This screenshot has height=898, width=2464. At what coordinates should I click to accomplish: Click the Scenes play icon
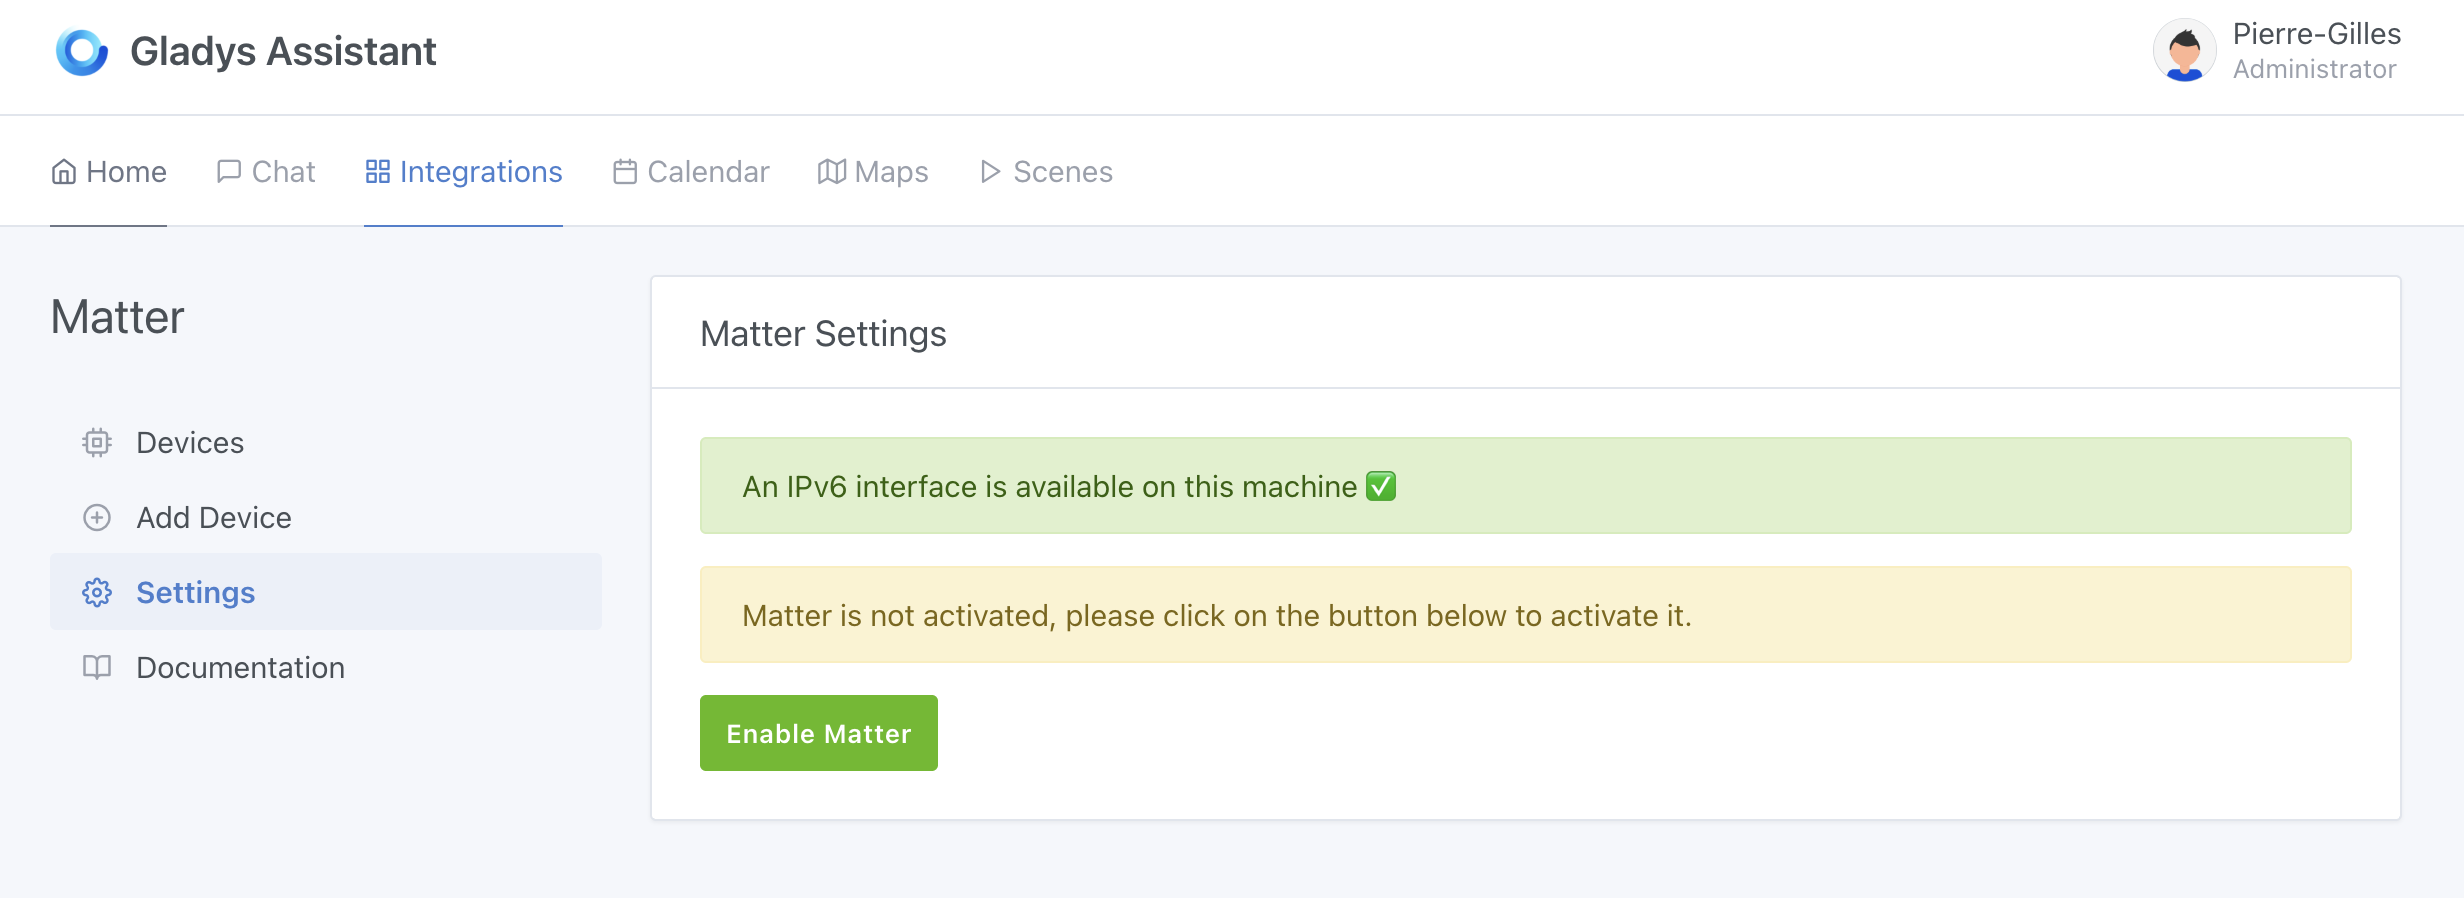point(990,172)
